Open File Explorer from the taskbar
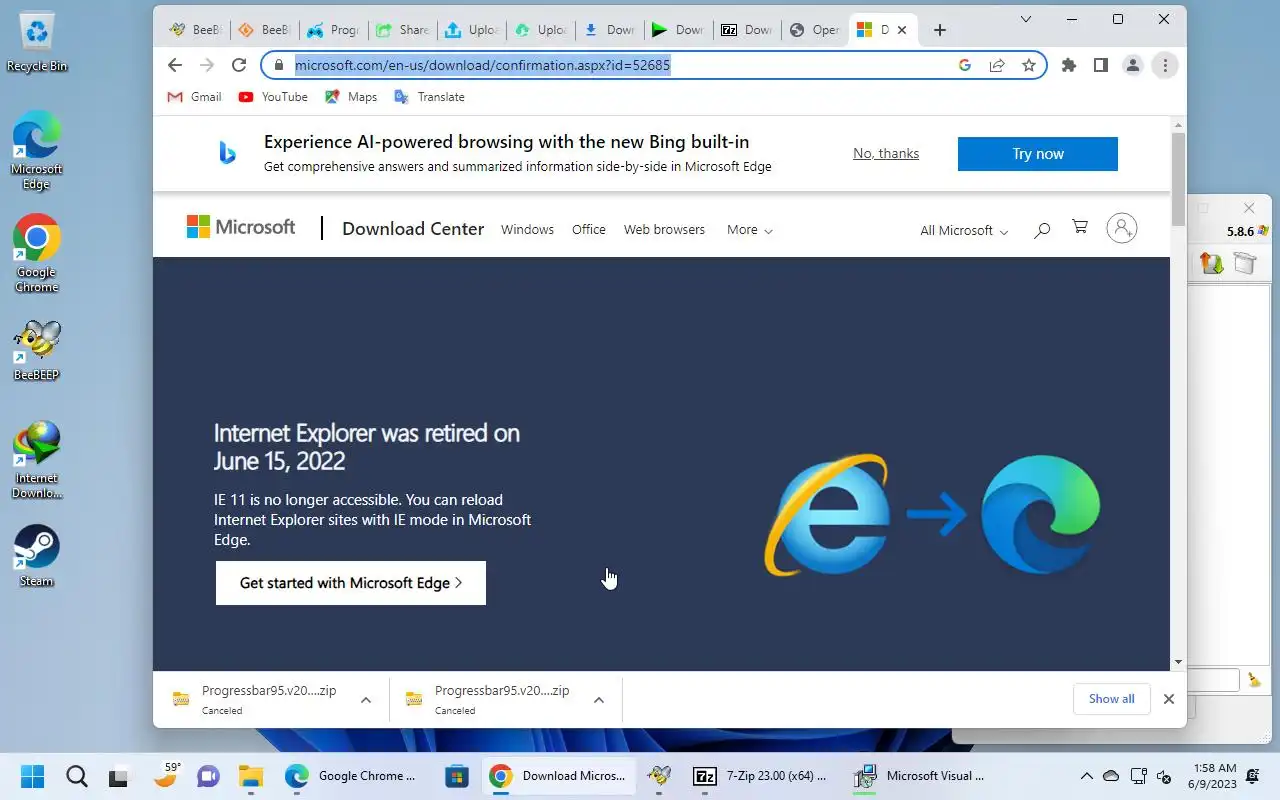1280x800 pixels. click(250, 776)
